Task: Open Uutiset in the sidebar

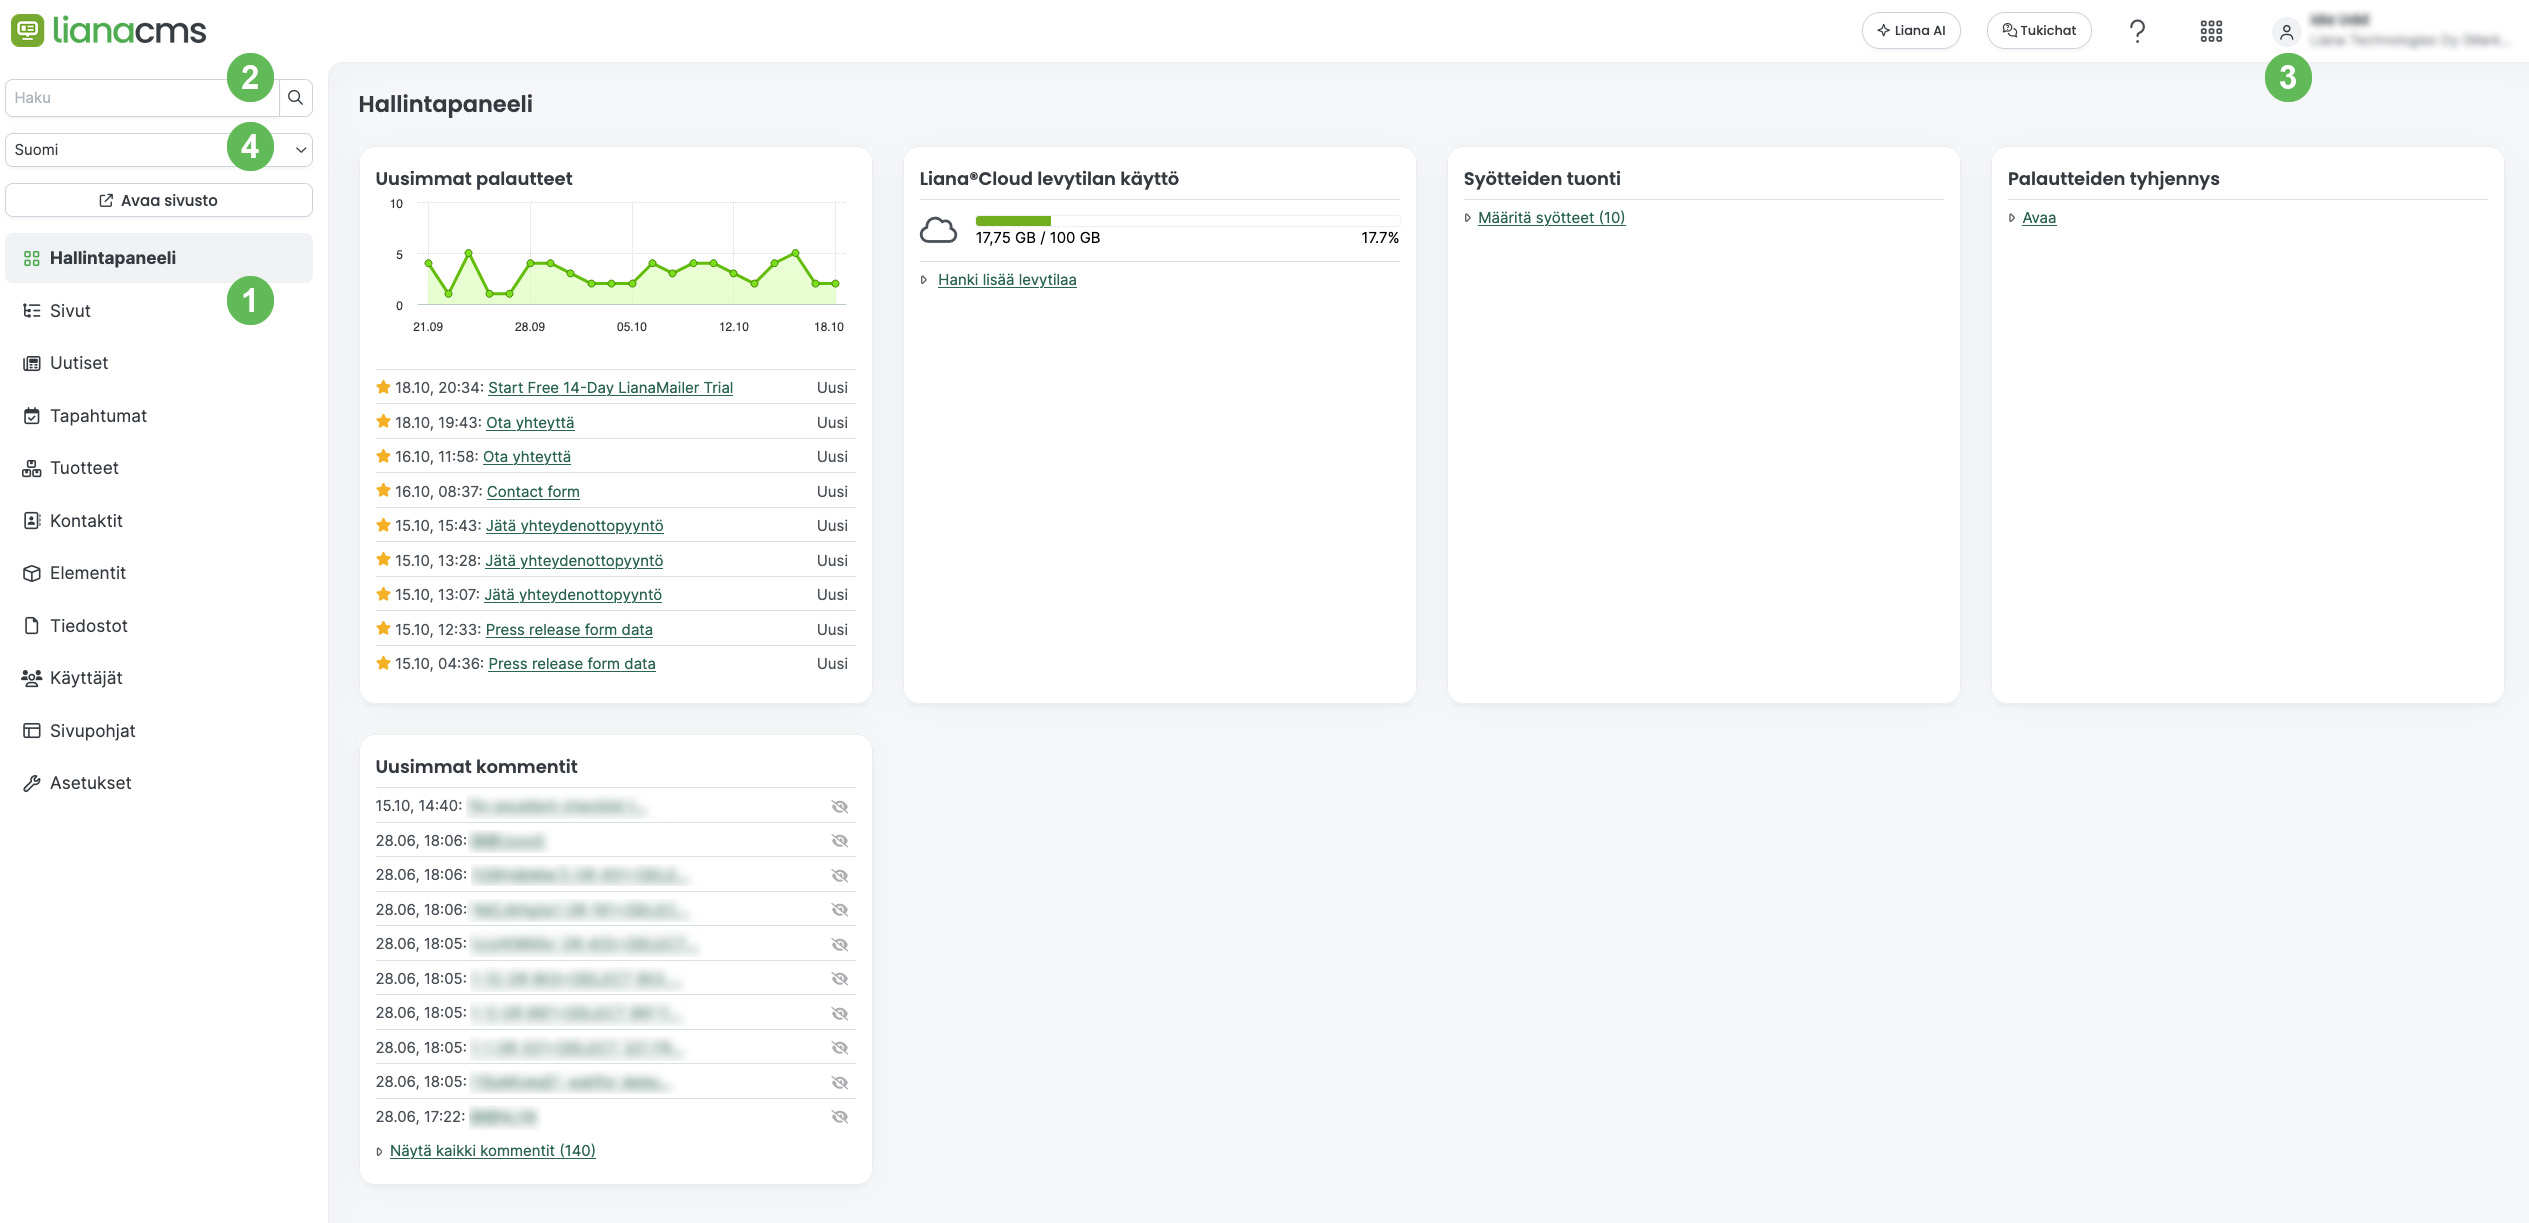Action: 159,363
